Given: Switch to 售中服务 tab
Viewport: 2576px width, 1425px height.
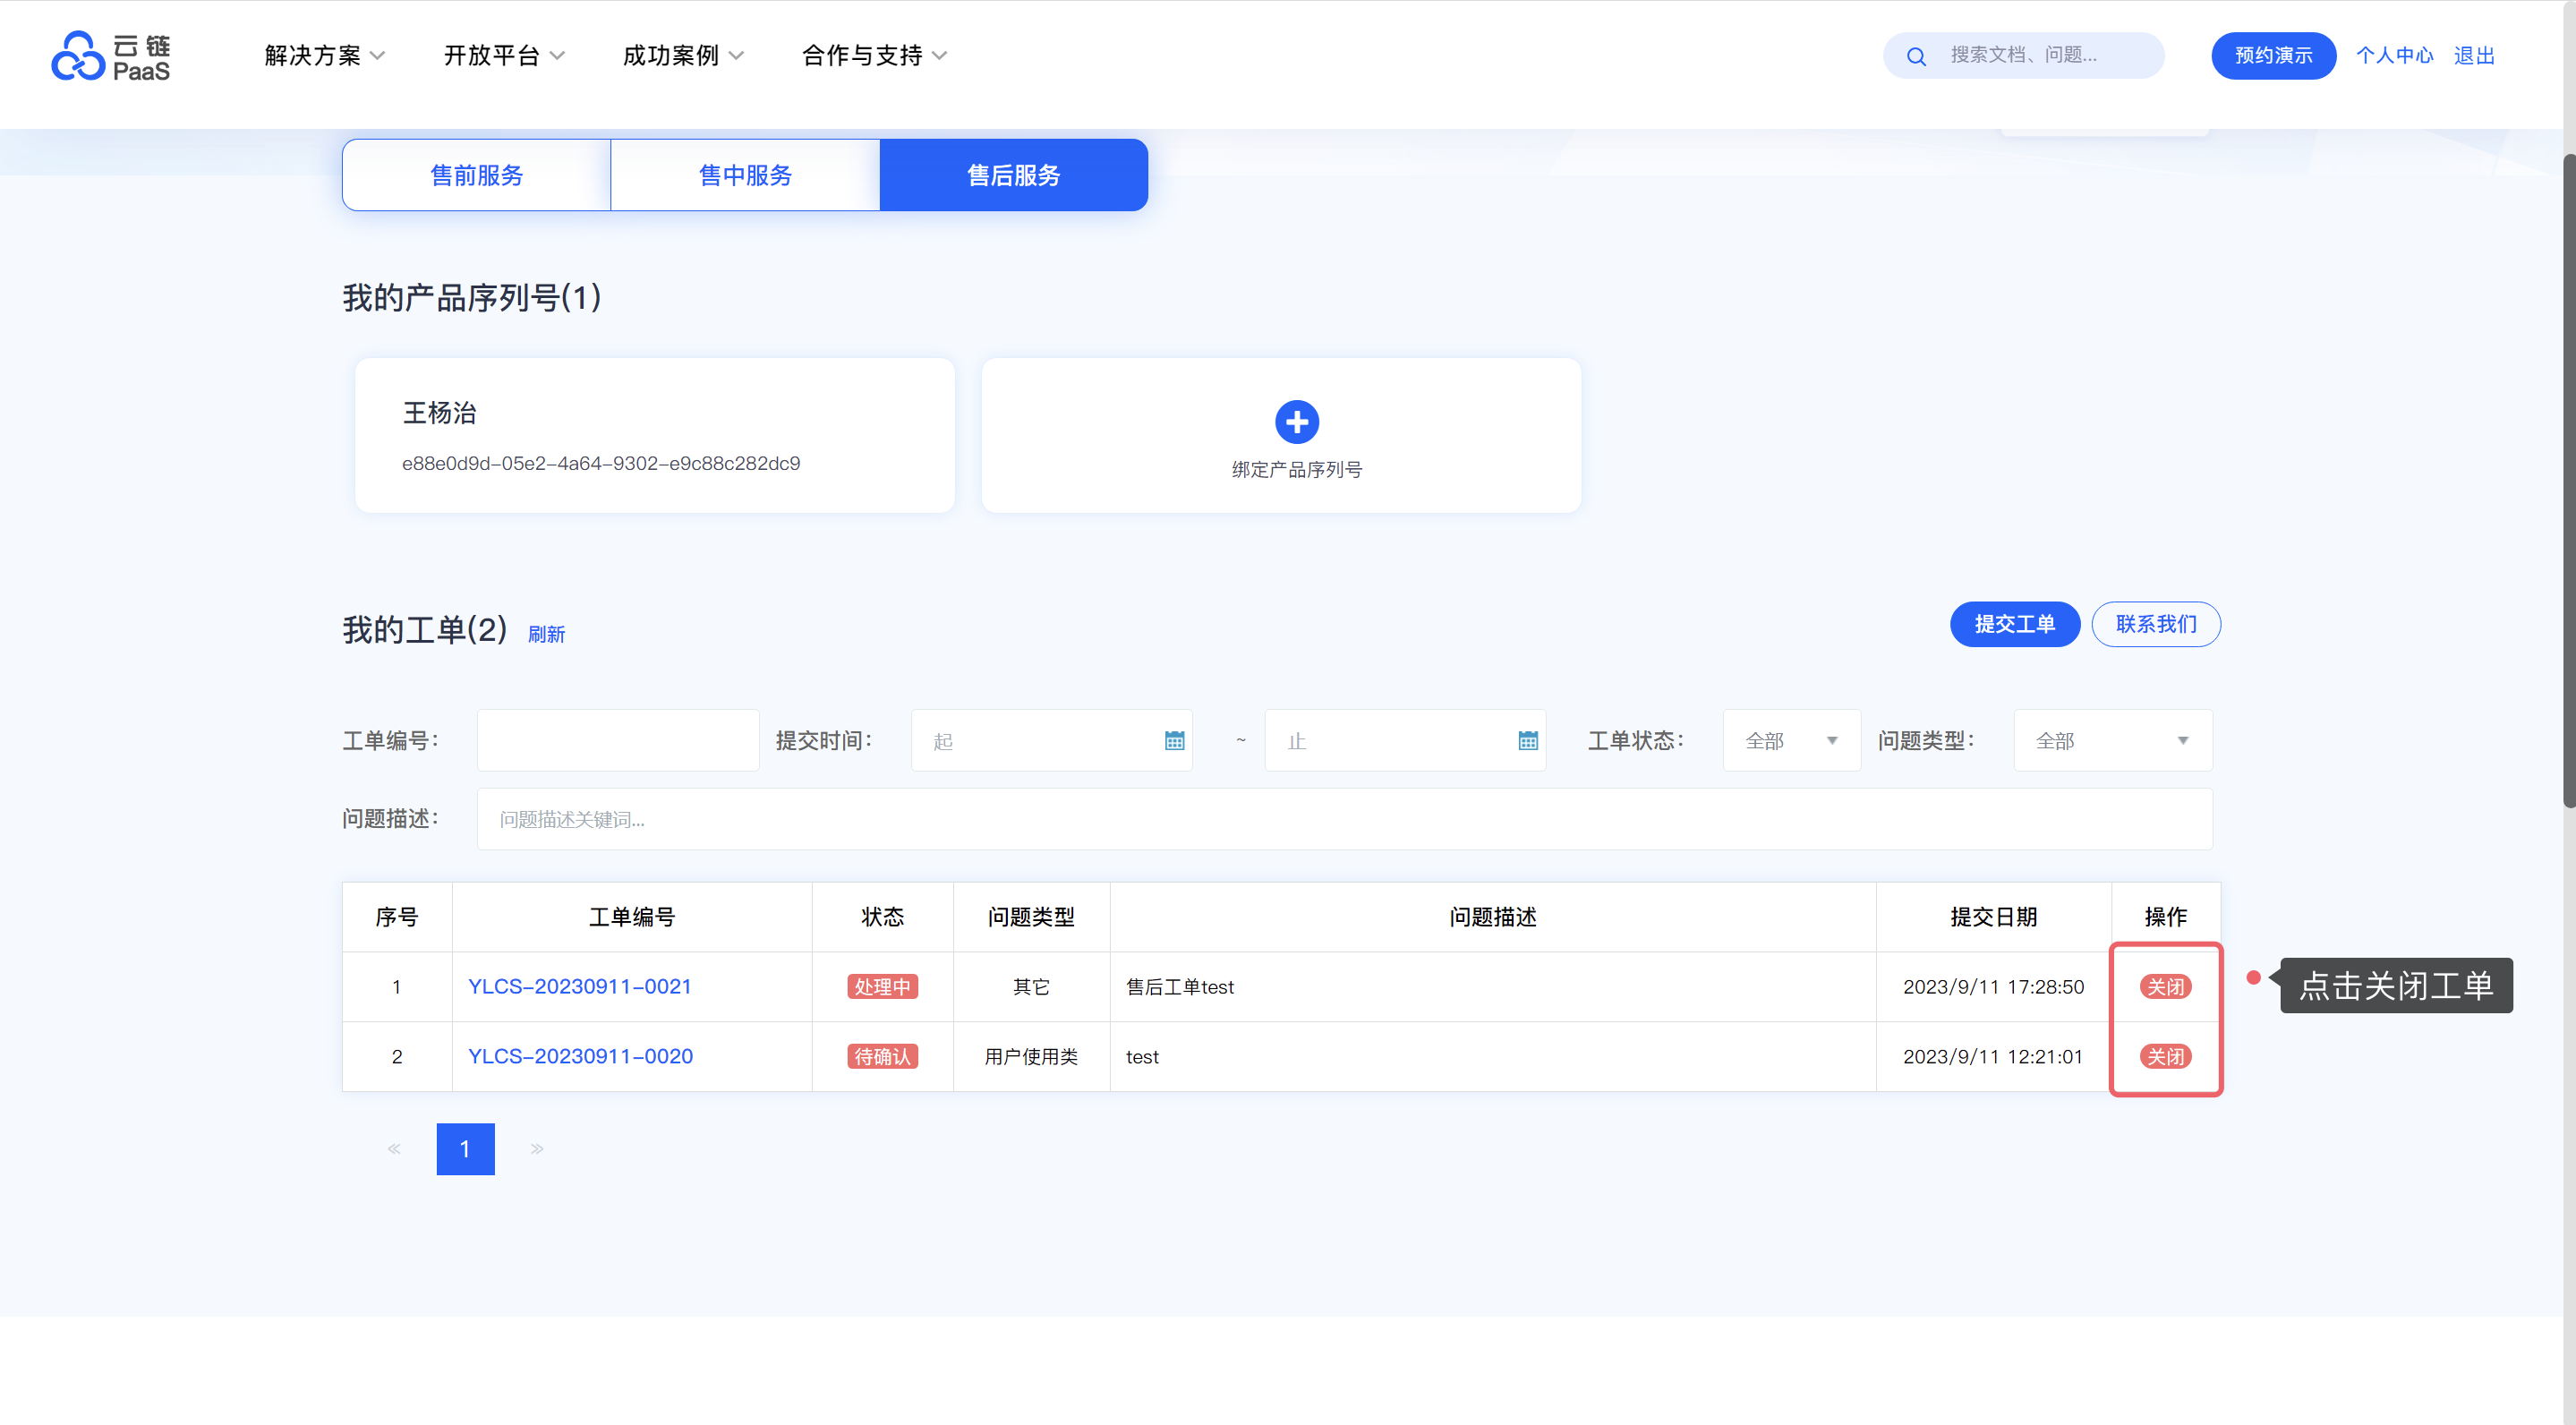Looking at the screenshot, I should point(745,175).
